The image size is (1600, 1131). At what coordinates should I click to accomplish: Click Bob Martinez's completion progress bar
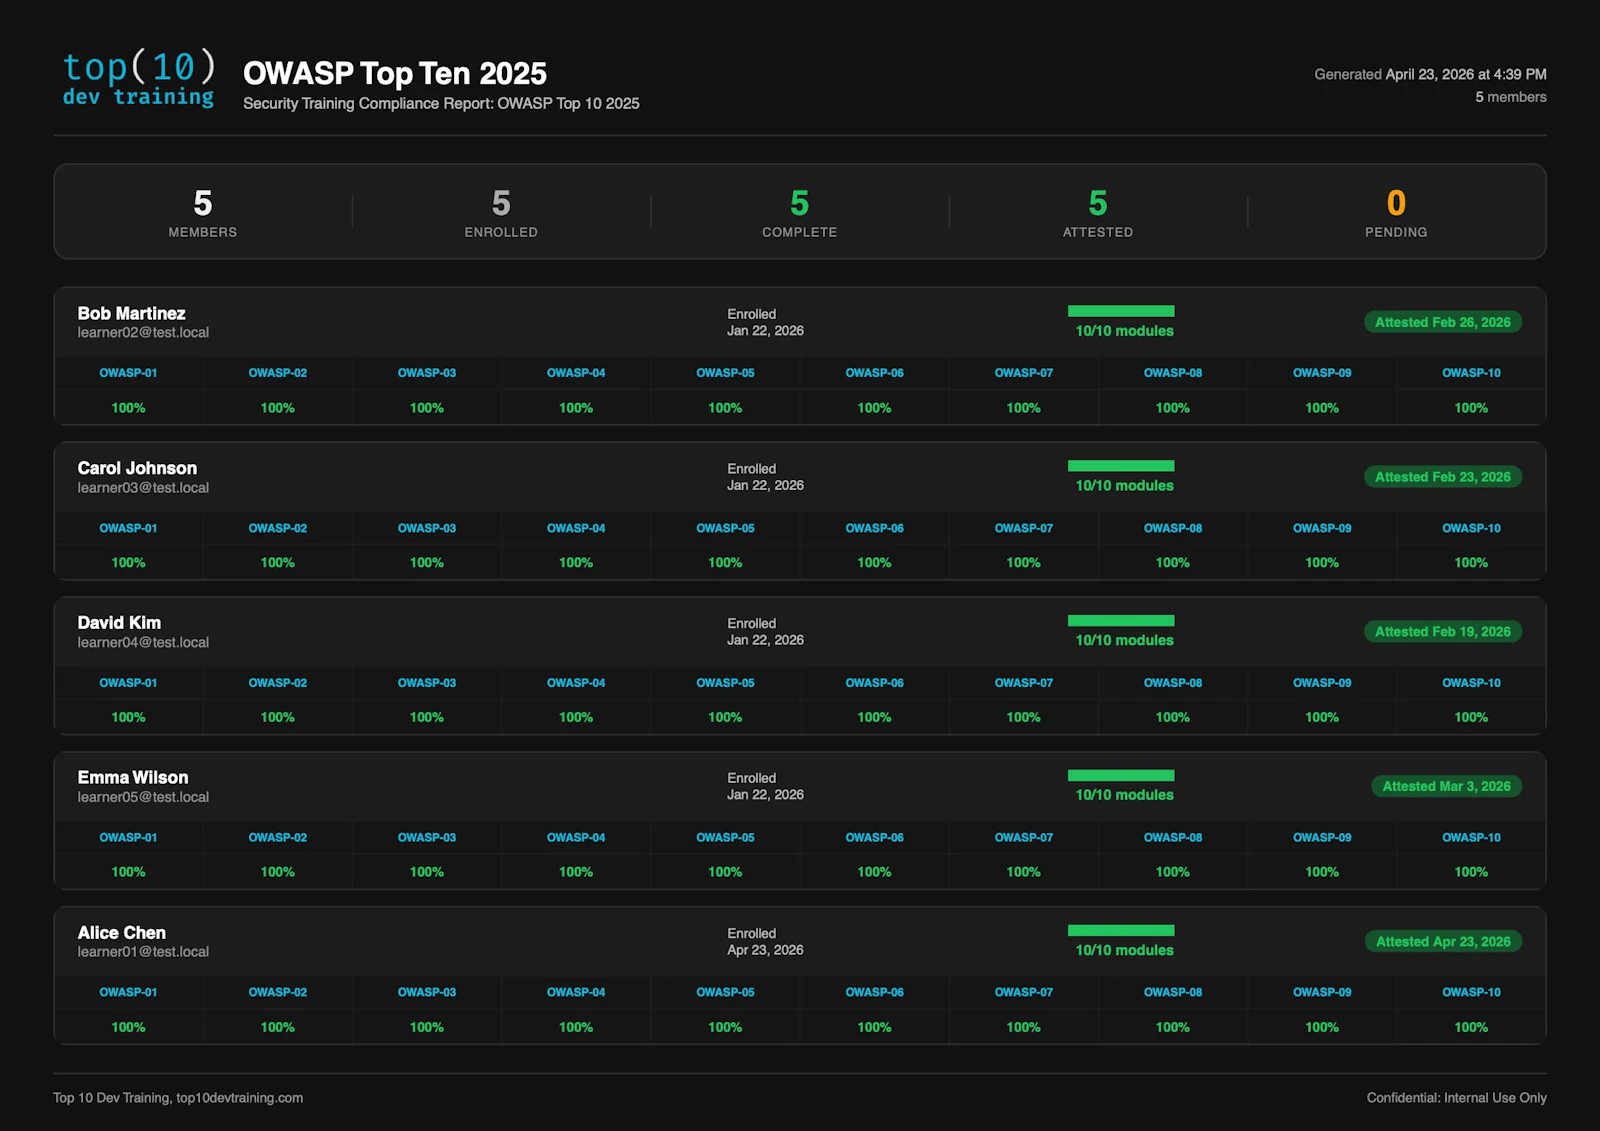(1121, 311)
